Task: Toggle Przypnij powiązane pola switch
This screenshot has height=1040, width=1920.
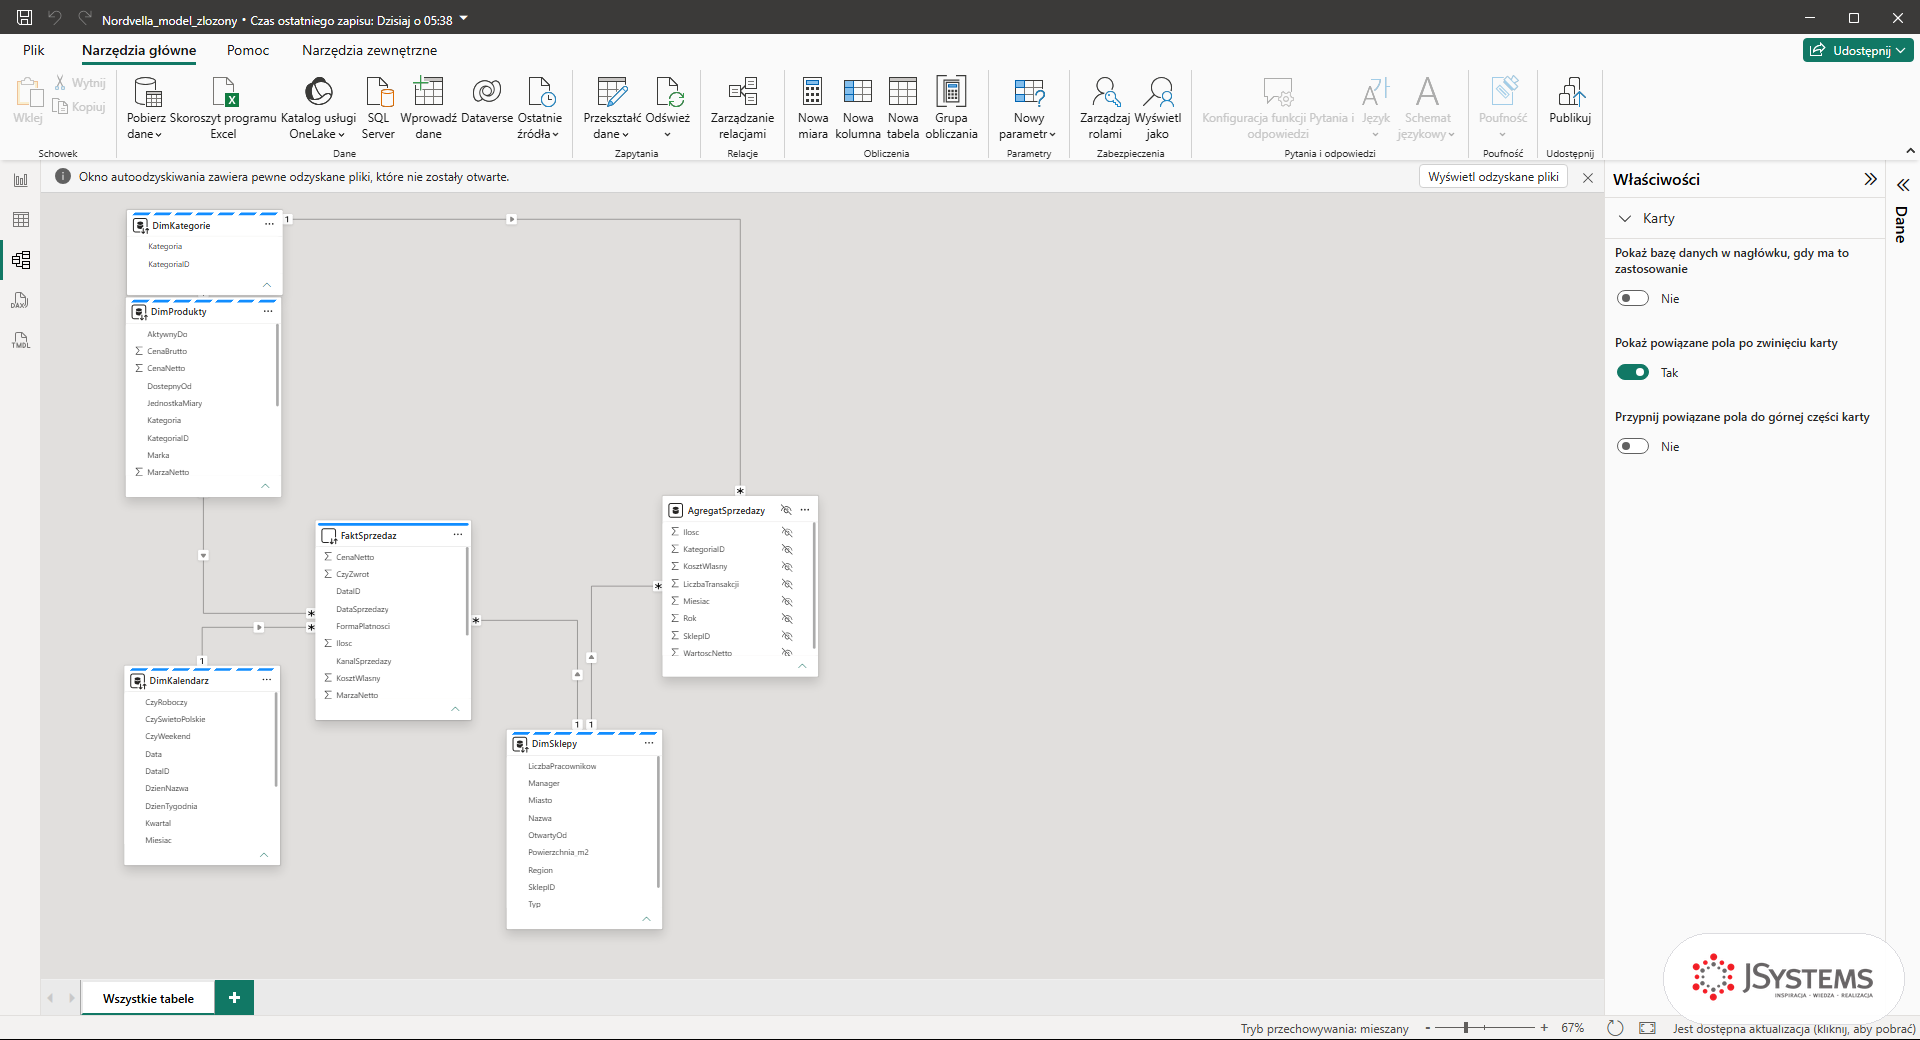Action: (1632, 446)
